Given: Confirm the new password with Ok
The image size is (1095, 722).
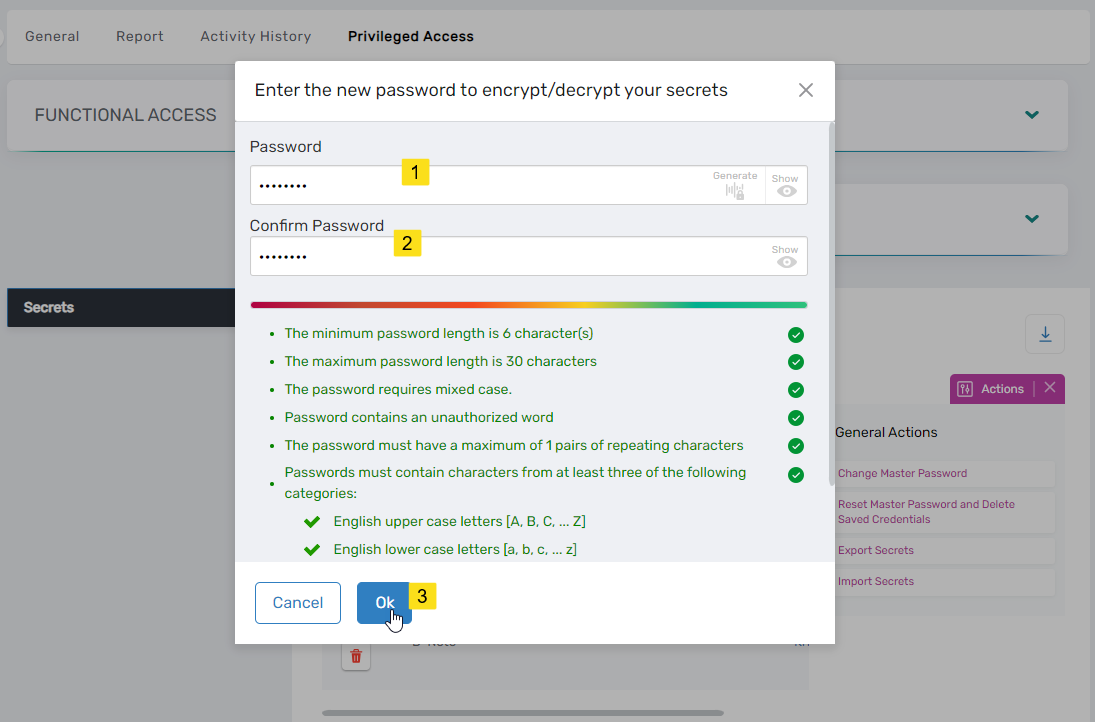Looking at the screenshot, I should point(384,603).
